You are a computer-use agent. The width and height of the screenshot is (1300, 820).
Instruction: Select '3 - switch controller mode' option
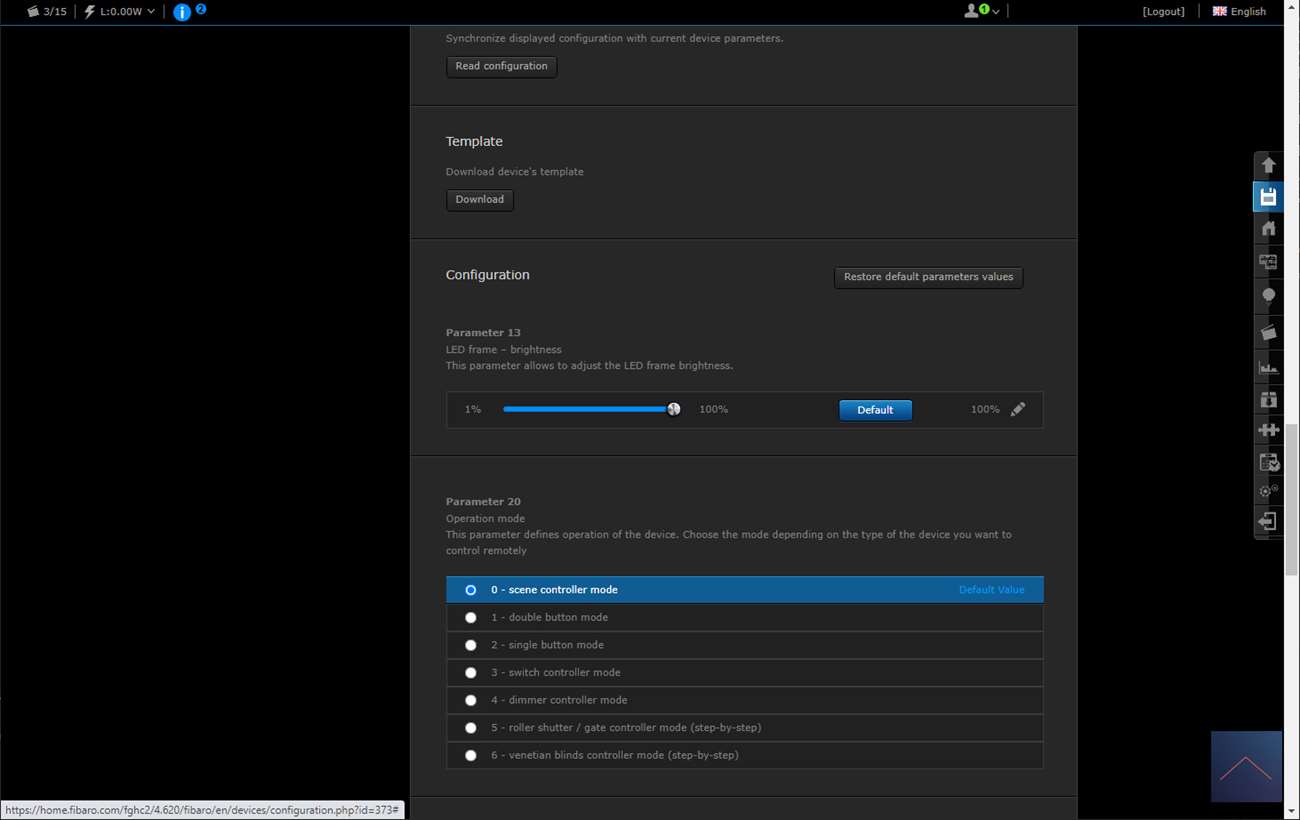tap(471, 673)
